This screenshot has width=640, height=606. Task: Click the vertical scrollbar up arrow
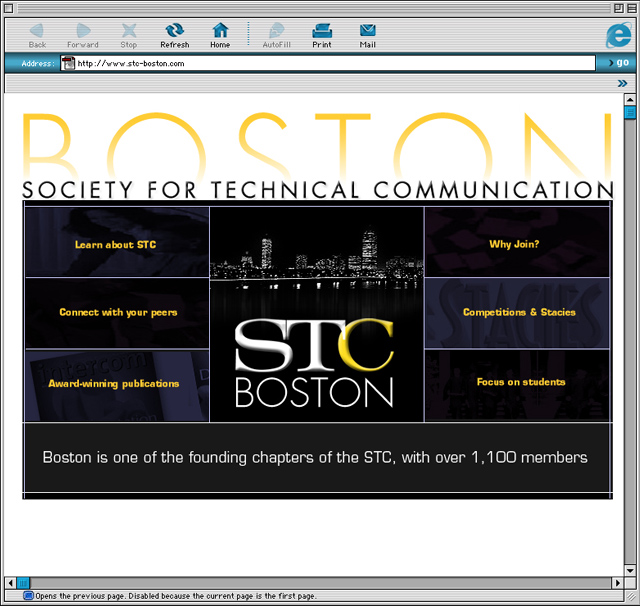click(x=630, y=99)
